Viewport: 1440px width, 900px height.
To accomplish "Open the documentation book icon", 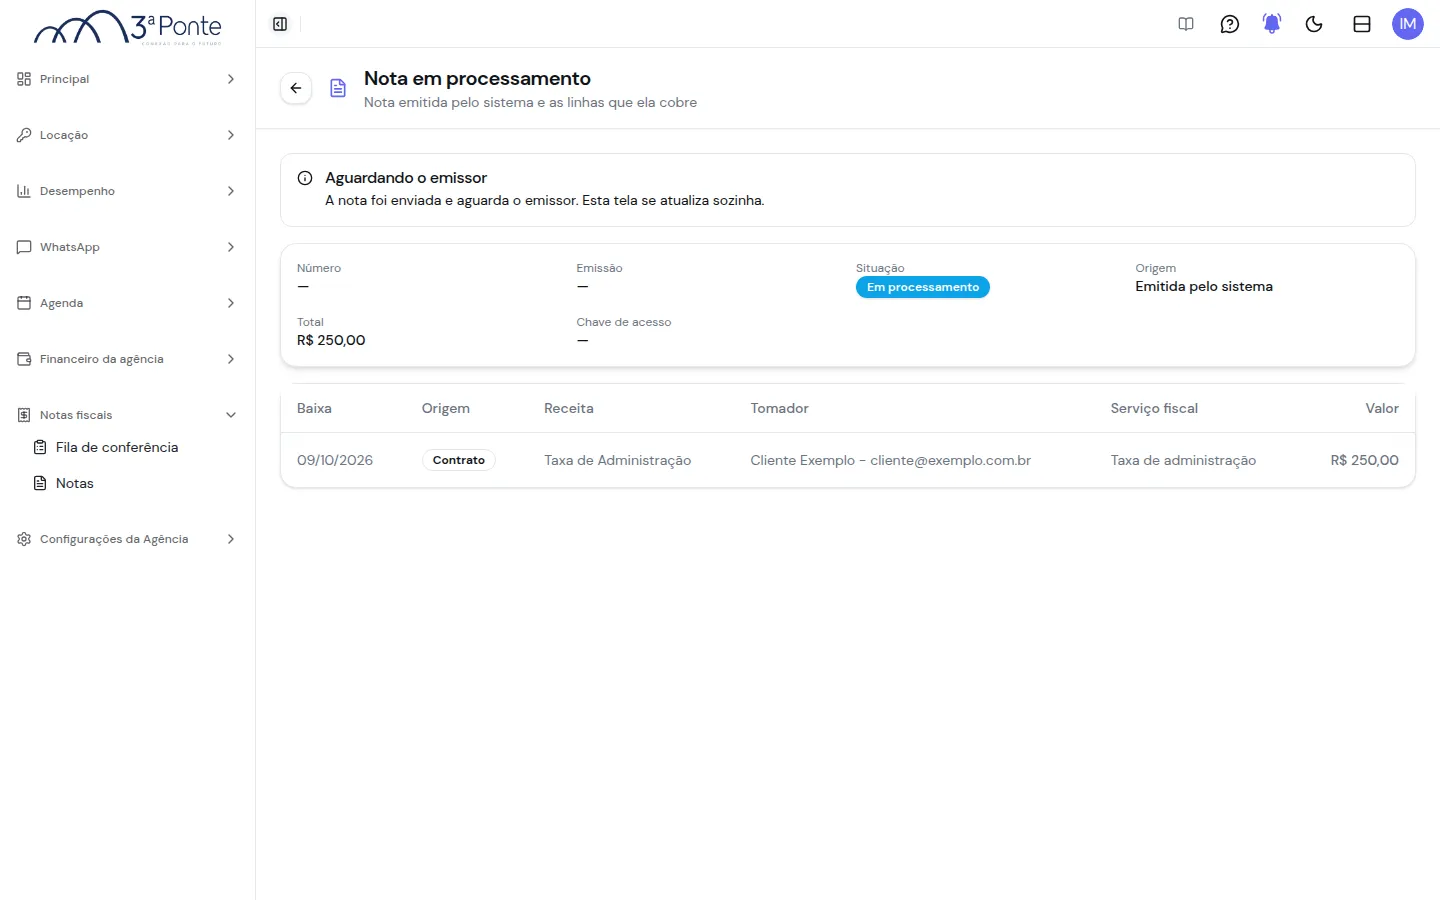I will (x=1186, y=24).
